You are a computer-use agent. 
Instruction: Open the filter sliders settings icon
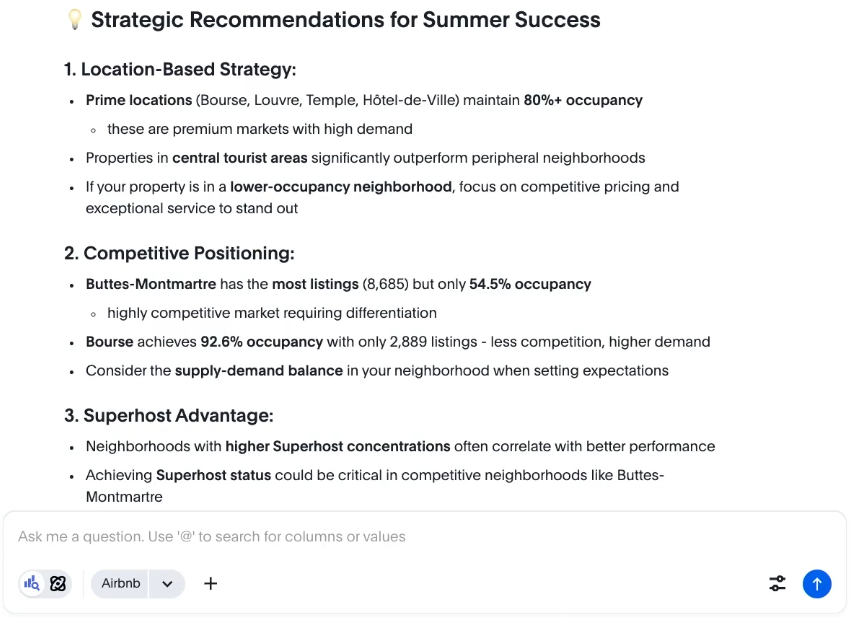click(x=777, y=584)
